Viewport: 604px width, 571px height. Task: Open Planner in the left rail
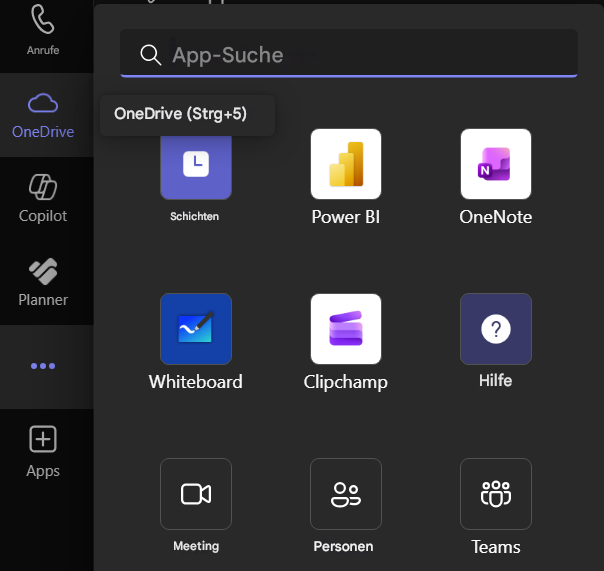click(43, 282)
